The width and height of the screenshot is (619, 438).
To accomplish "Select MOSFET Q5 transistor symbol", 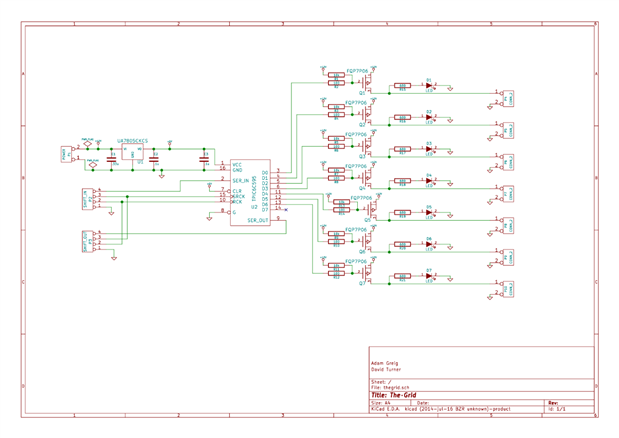I will coord(372,210).
